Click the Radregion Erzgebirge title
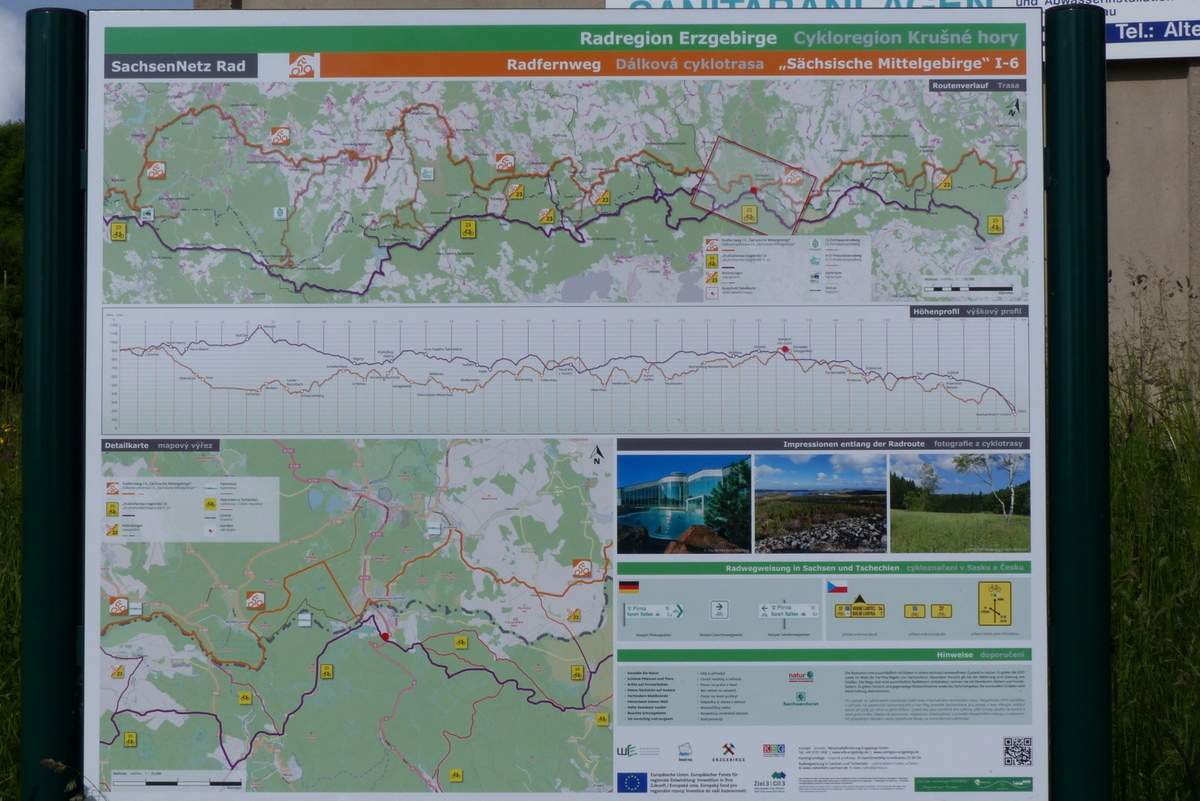Image resolution: width=1200 pixels, height=801 pixels. coord(678,39)
